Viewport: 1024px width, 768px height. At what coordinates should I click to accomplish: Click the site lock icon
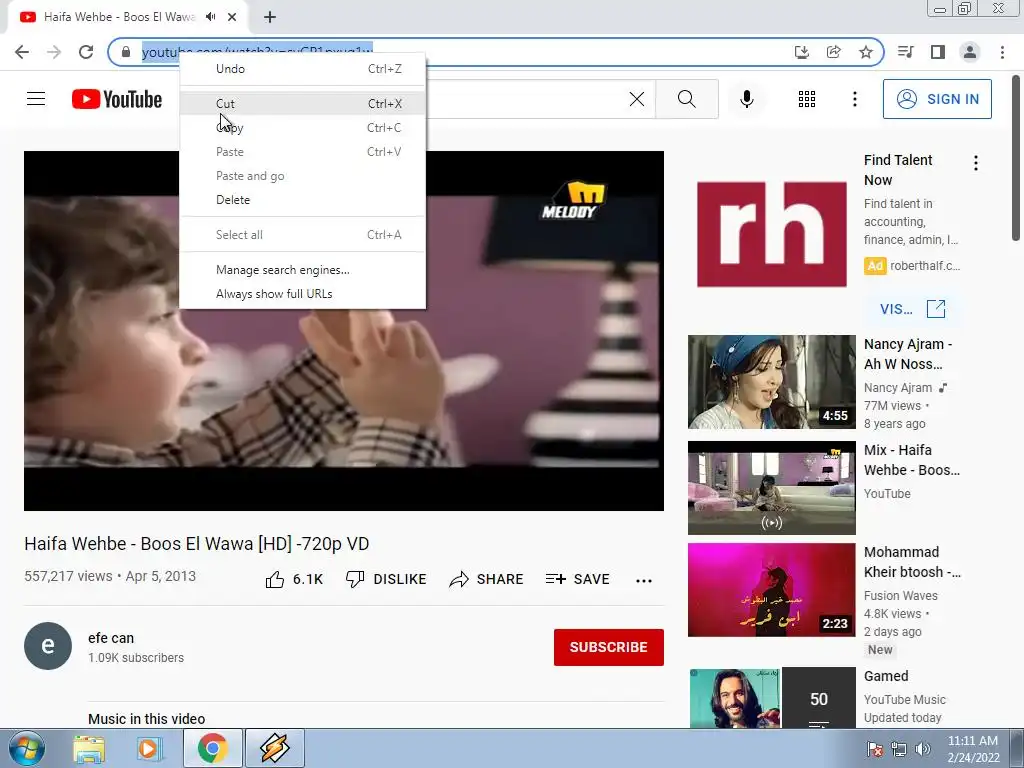pos(126,52)
